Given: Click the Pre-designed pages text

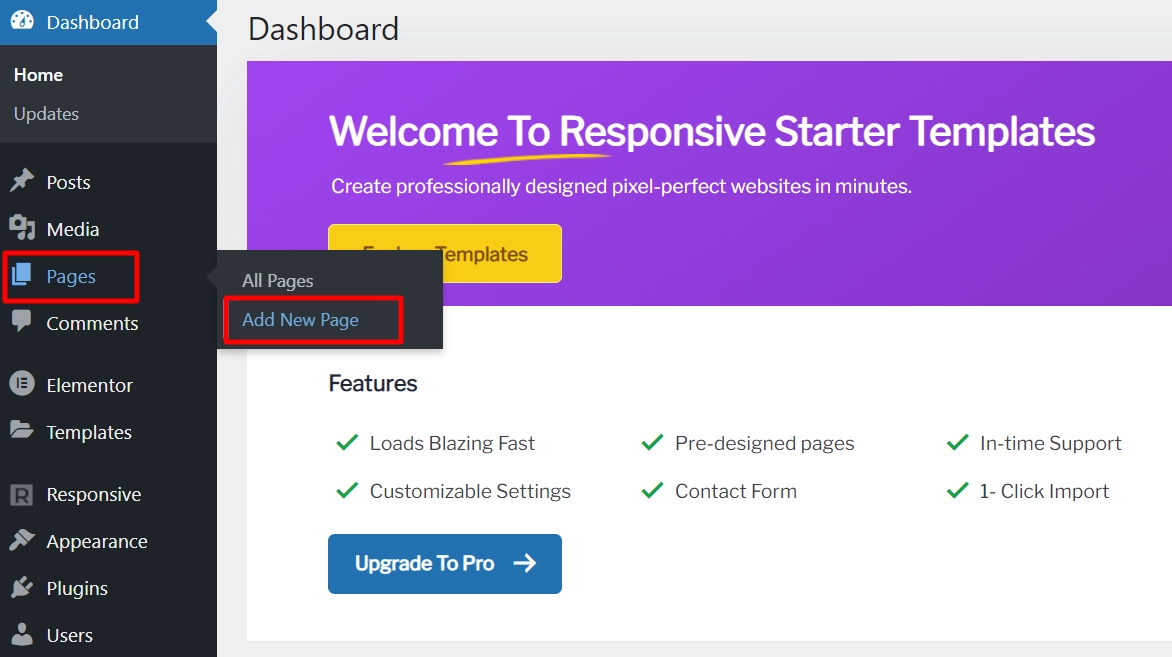Looking at the screenshot, I should (765, 443).
